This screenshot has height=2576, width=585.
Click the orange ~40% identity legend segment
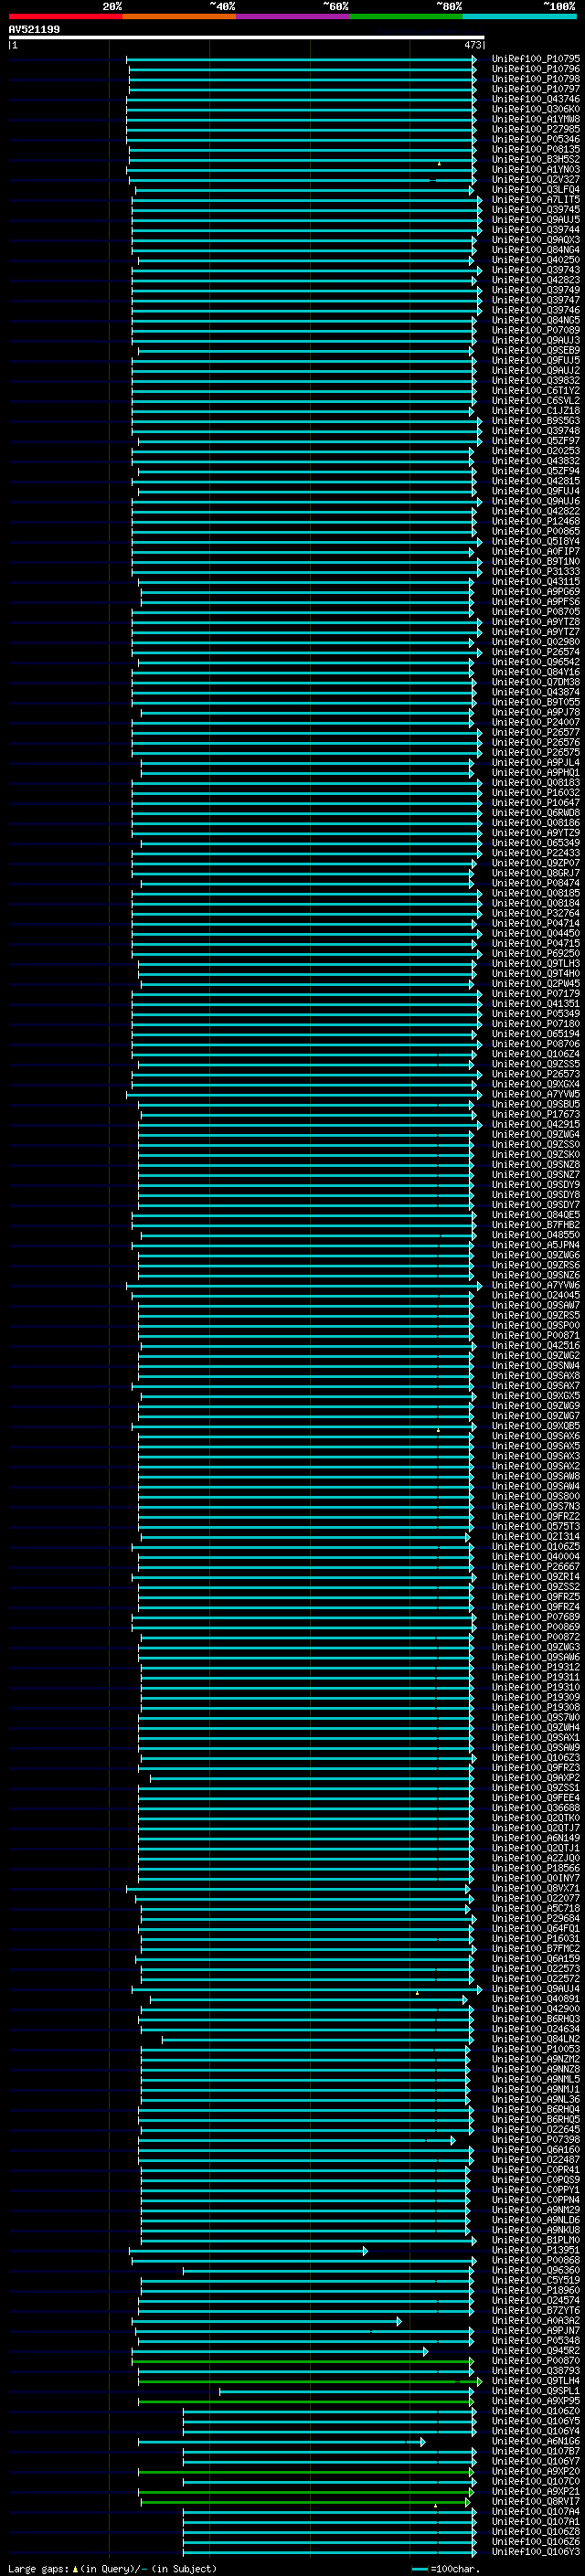178,16
